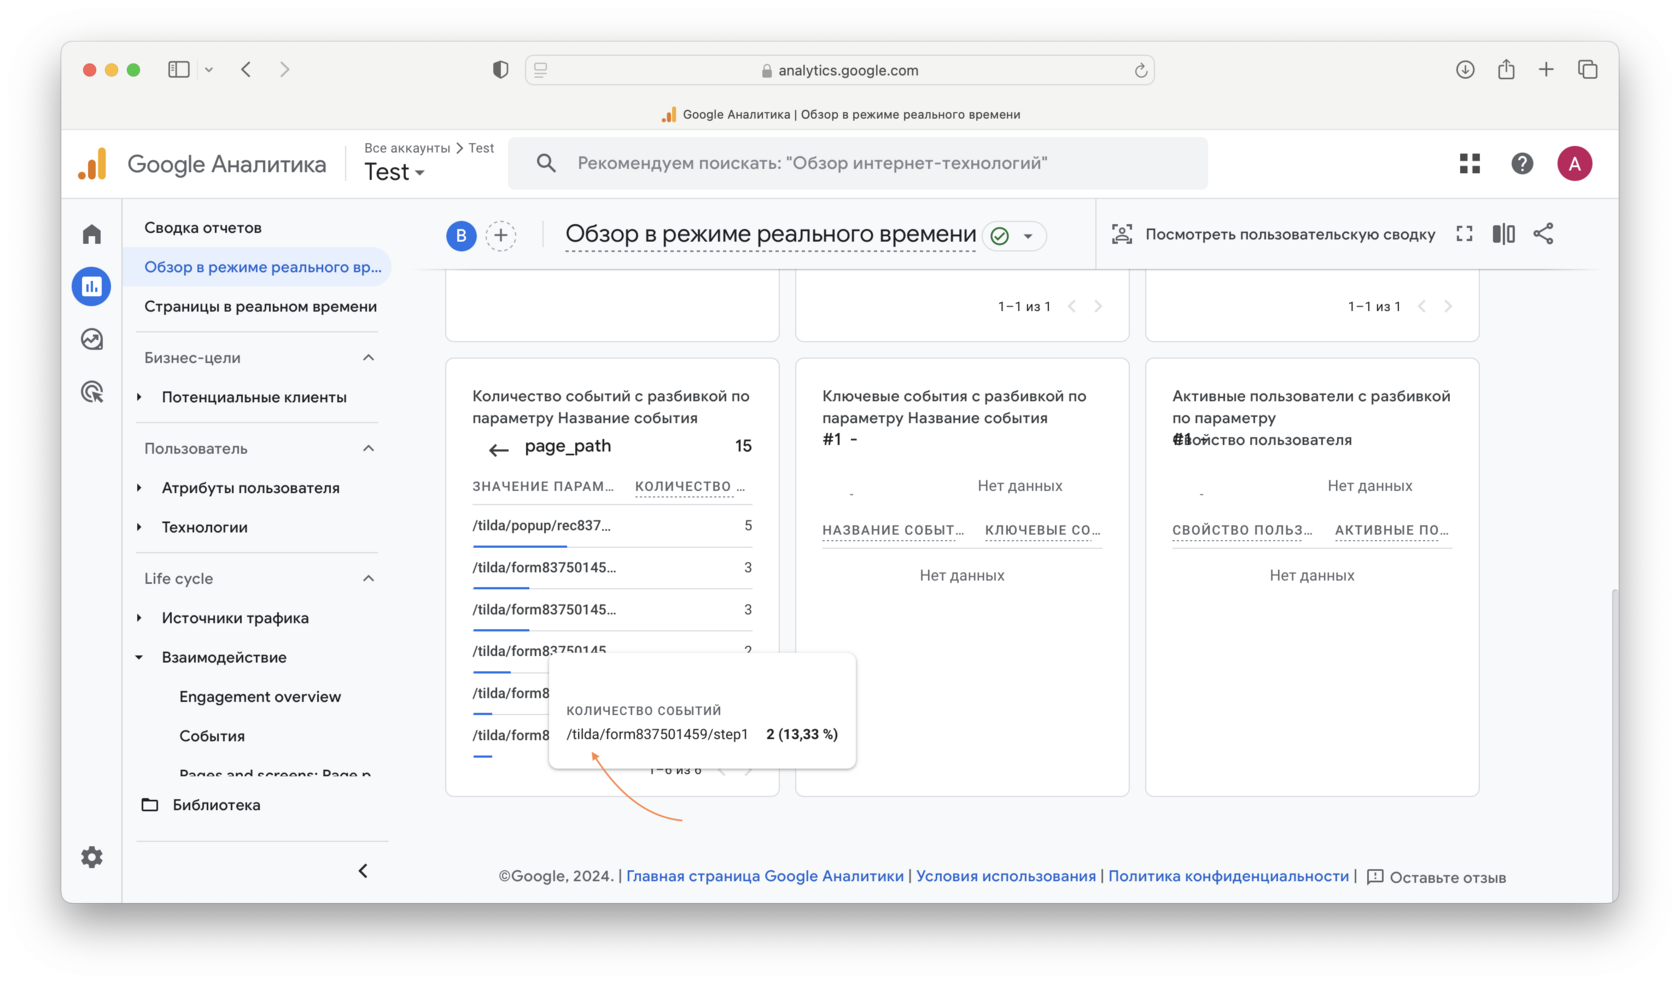Open a new Safari tab

tap(1546, 69)
